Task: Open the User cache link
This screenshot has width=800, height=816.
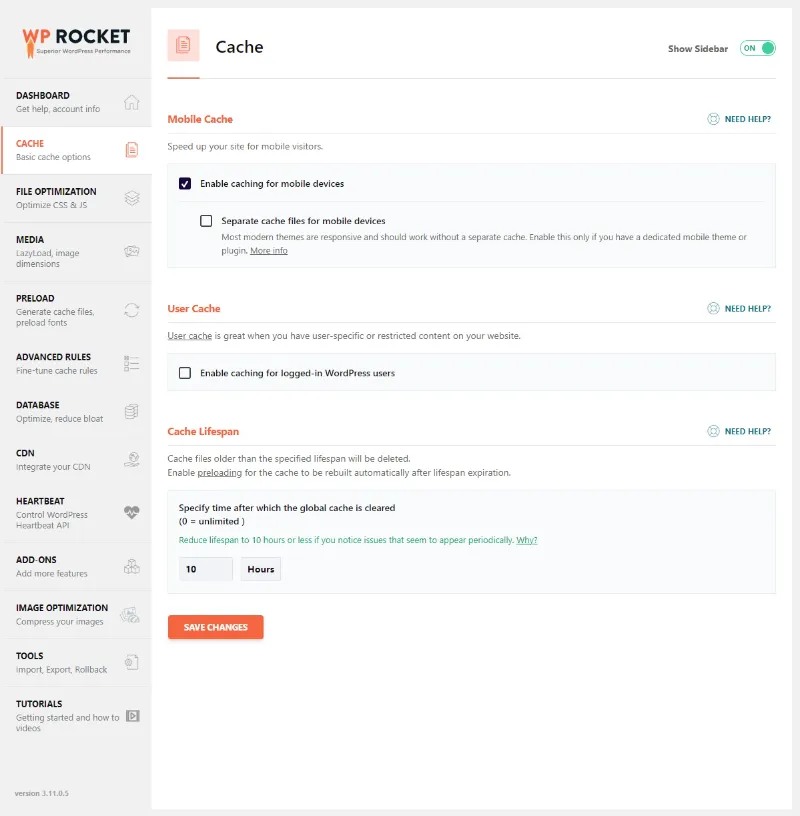Action: pos(189,335)
